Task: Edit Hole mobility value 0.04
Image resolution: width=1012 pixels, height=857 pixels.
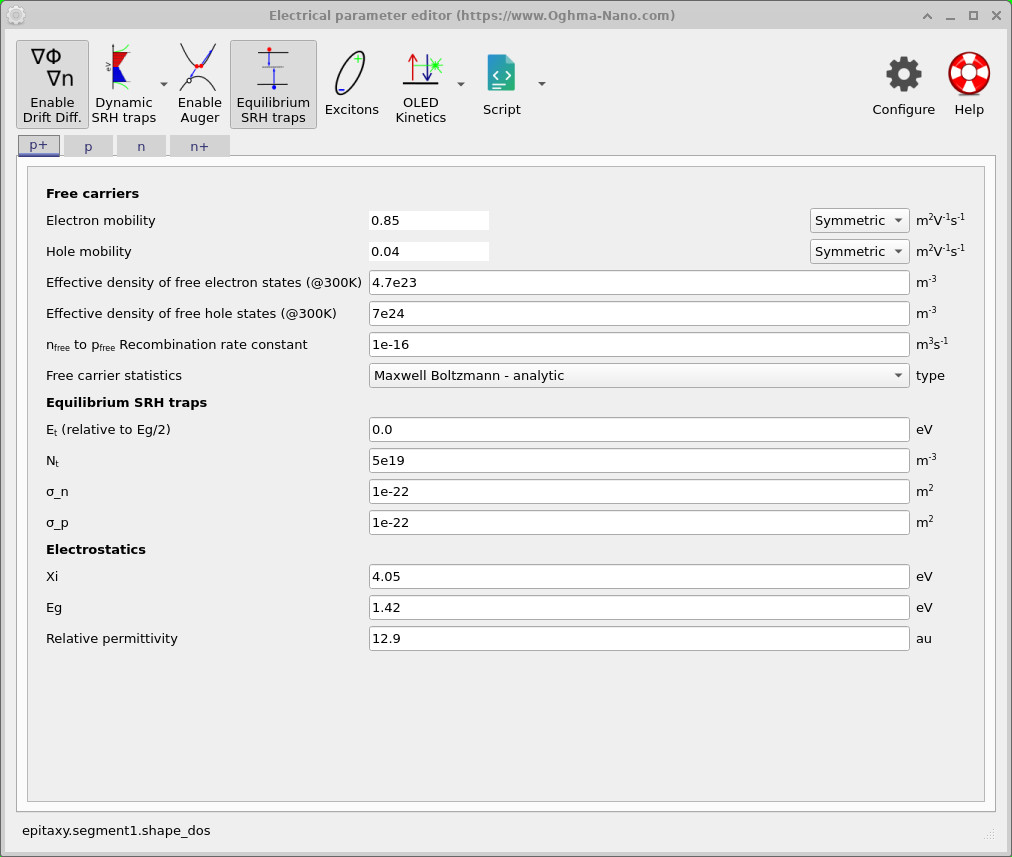Action: (x=429, y=252)
